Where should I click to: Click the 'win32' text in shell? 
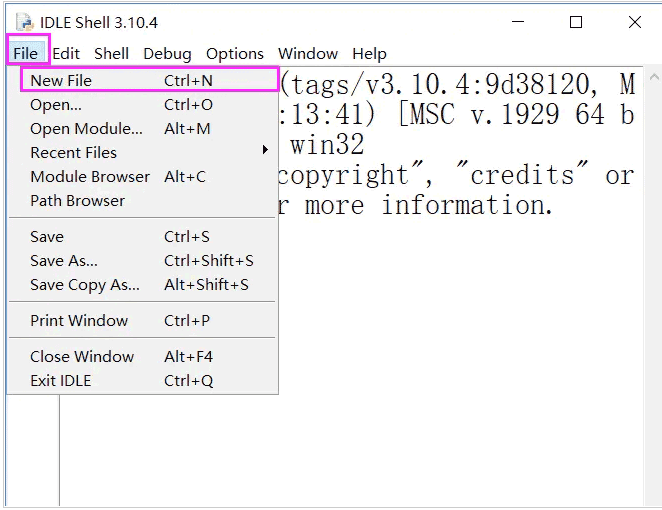tap(327, 144)
